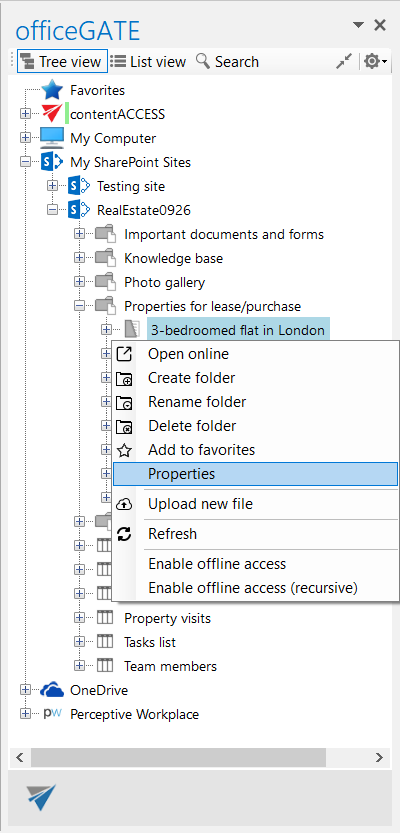
Task: Expand the Knowledge base library
Action: click(x=79, y=258)
